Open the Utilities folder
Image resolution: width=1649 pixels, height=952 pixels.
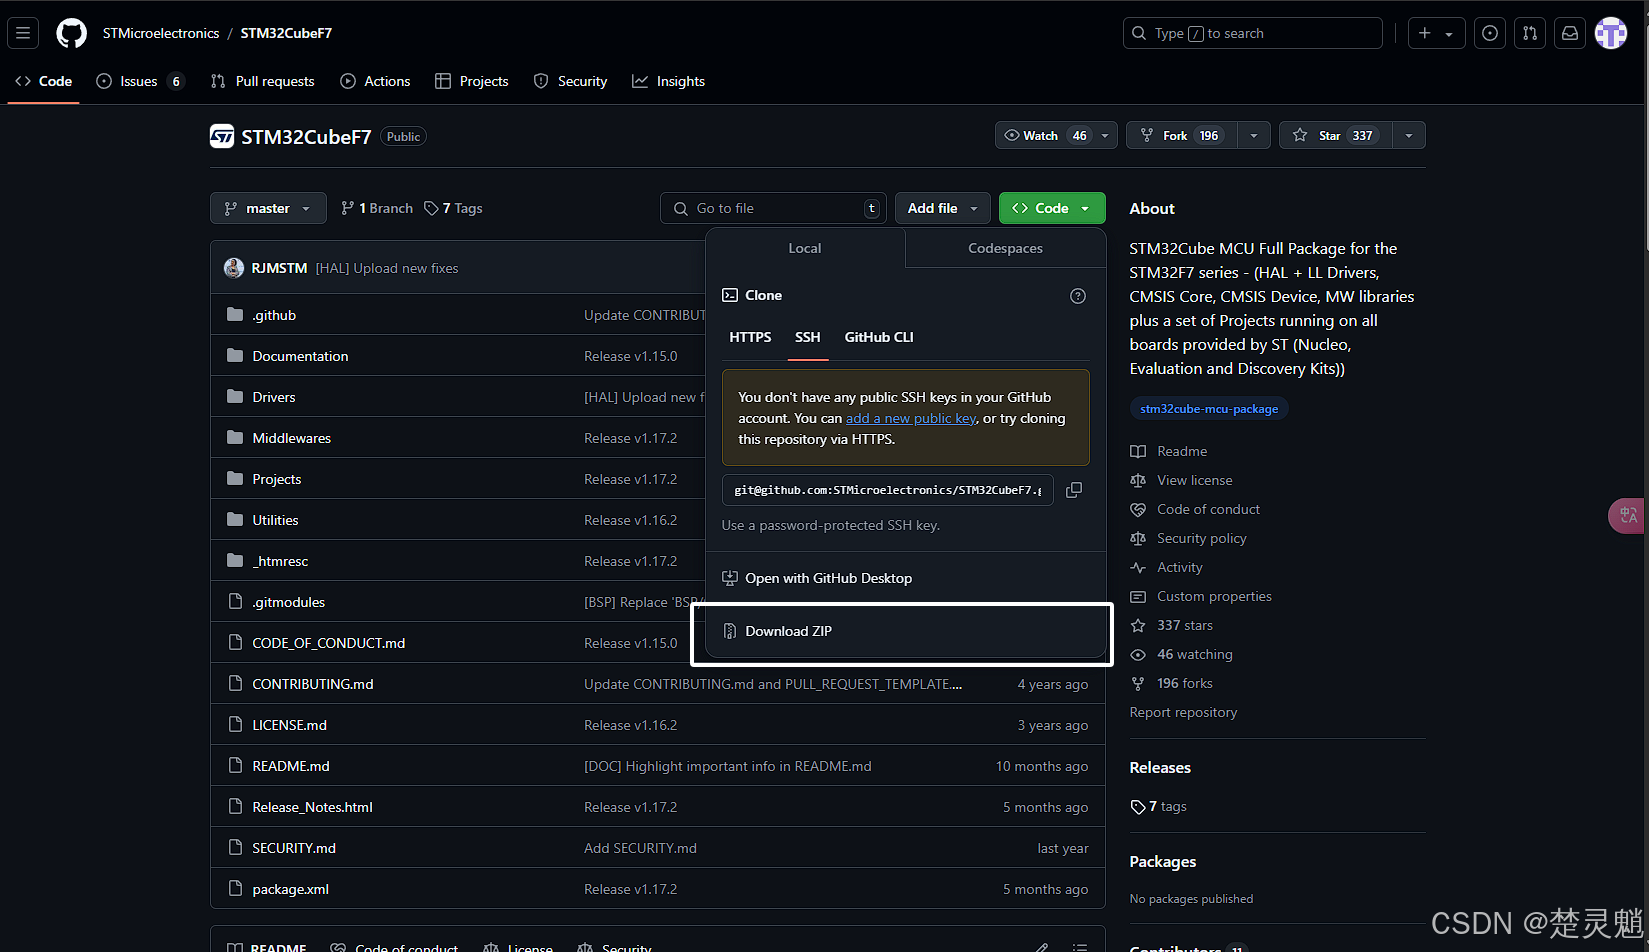click(275, 520)
